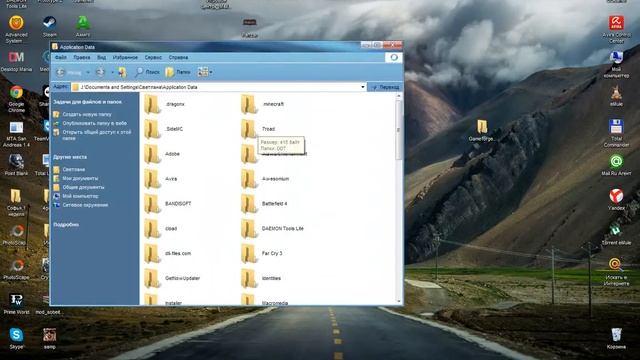
Task: Collapse the Задачи для файлов и папок section
Action: click(x=87, y=102)
